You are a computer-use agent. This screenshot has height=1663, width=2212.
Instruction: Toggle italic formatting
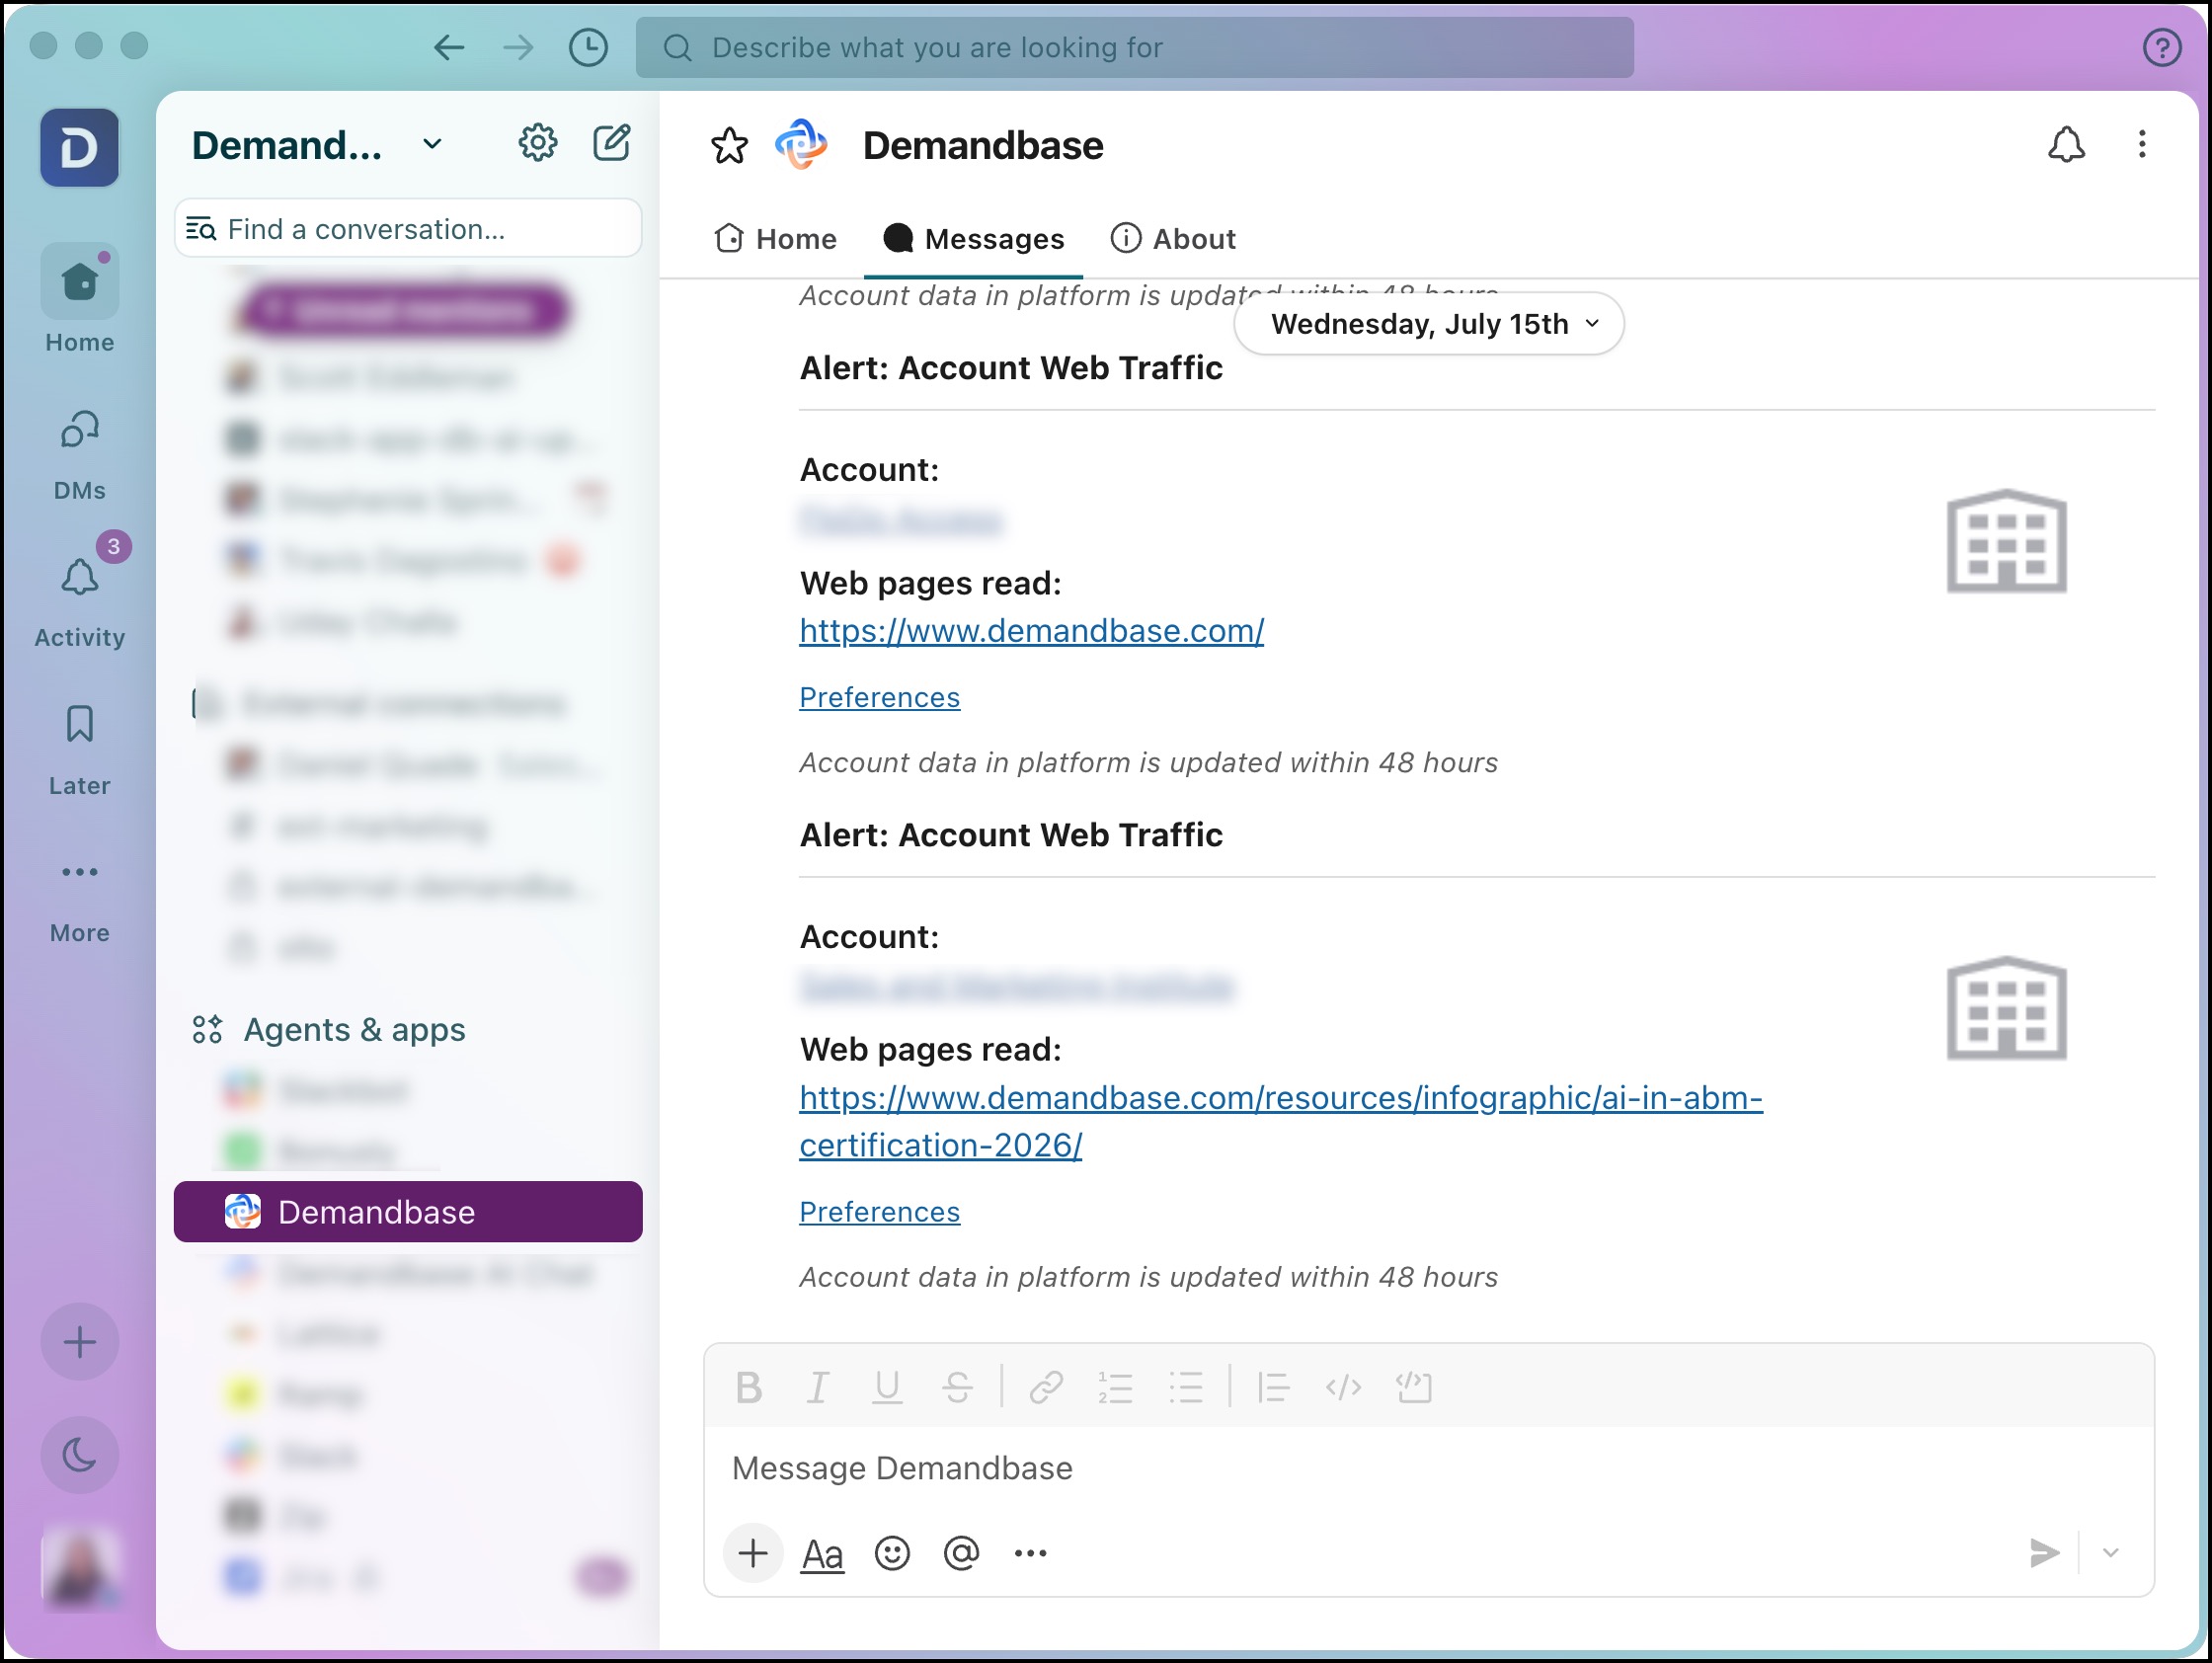pos(818,1388)
